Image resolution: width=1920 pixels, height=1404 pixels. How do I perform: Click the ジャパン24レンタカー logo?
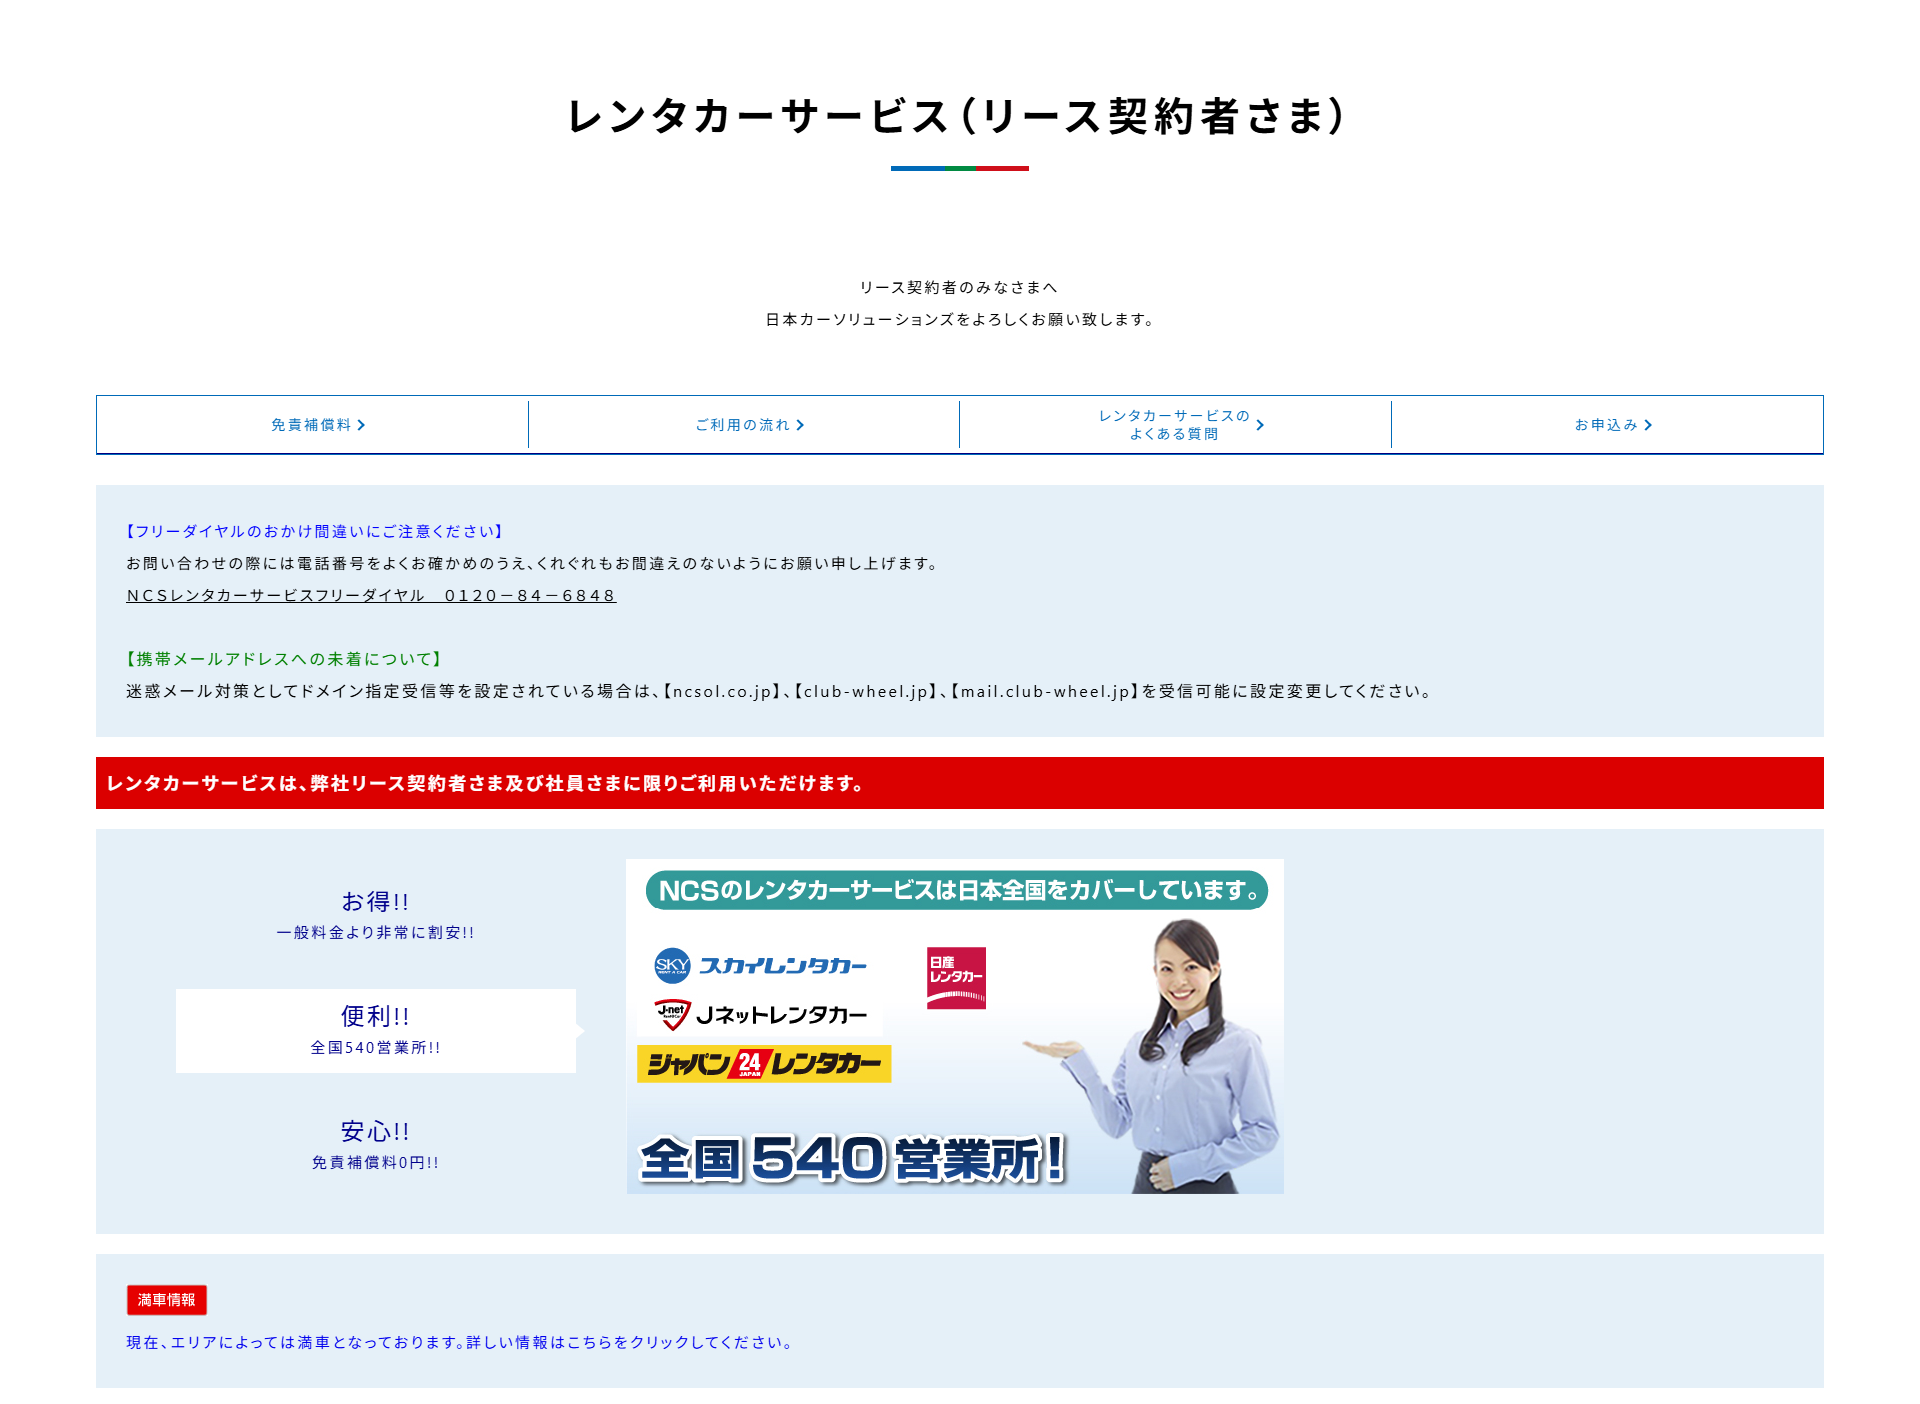[x=764, y=1063]
